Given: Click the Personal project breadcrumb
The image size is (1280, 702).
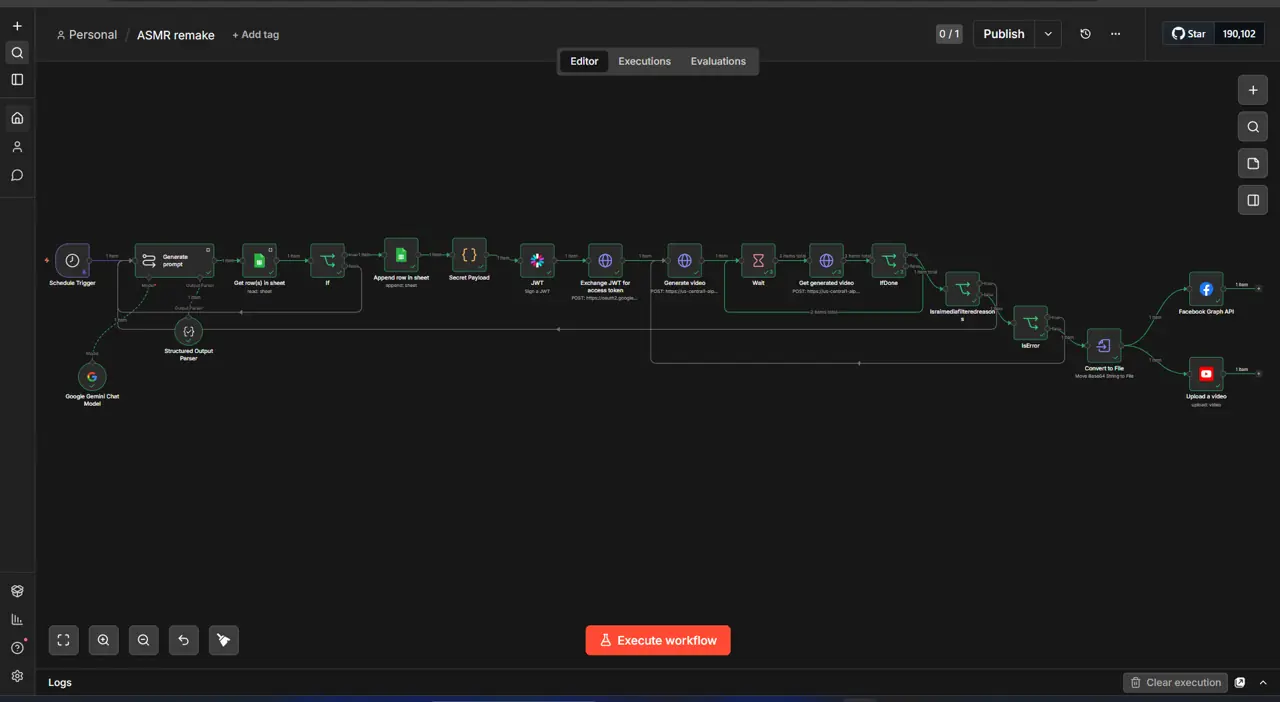Looking at the screenshot, I should [86, 35].
